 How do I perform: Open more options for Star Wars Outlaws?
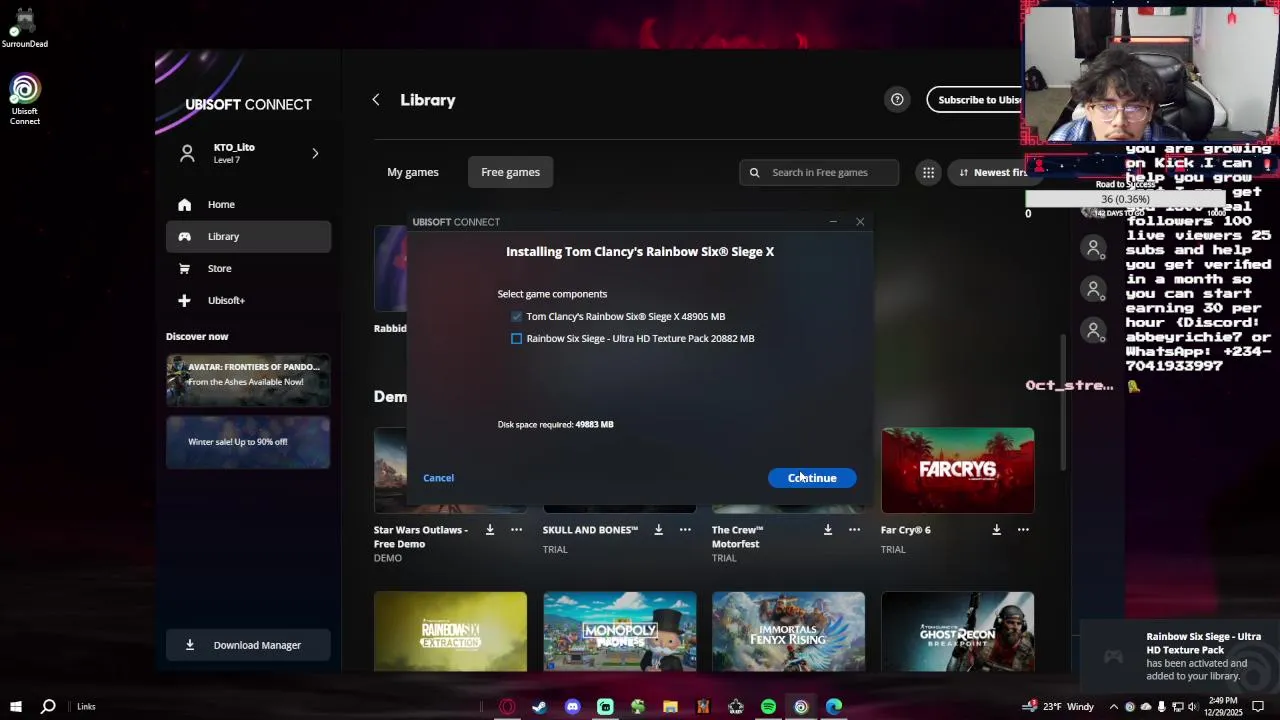point(517,530)
